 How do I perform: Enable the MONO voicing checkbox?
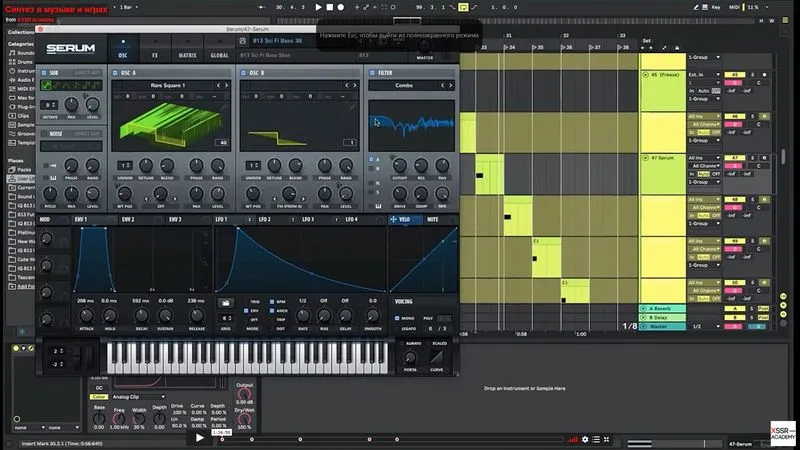click(x=397, y=318)
